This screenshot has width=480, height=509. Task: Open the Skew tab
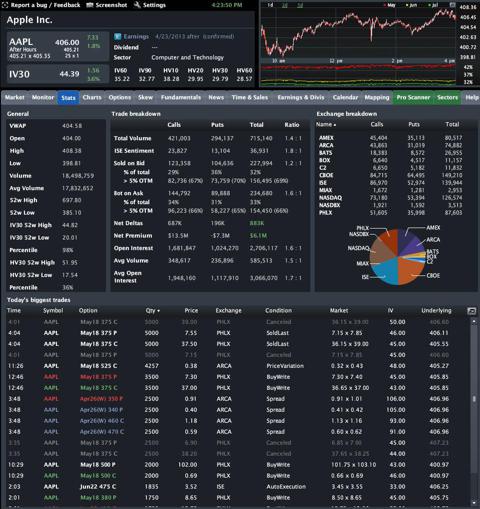[x=145, y=97]
